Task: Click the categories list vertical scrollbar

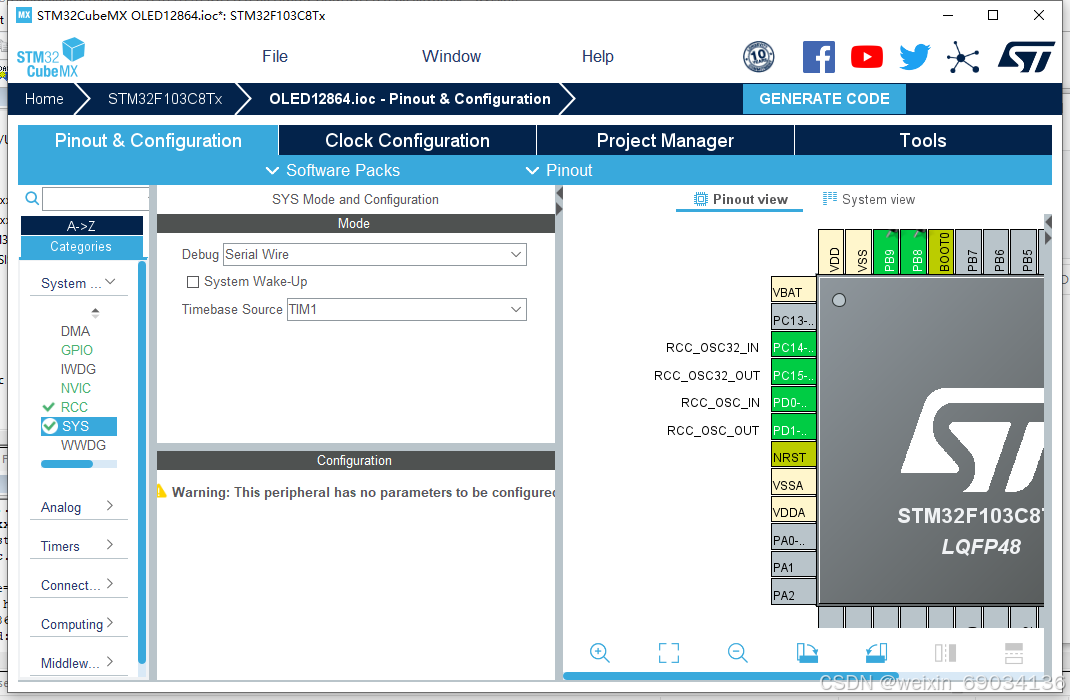Action: point(142,463)
